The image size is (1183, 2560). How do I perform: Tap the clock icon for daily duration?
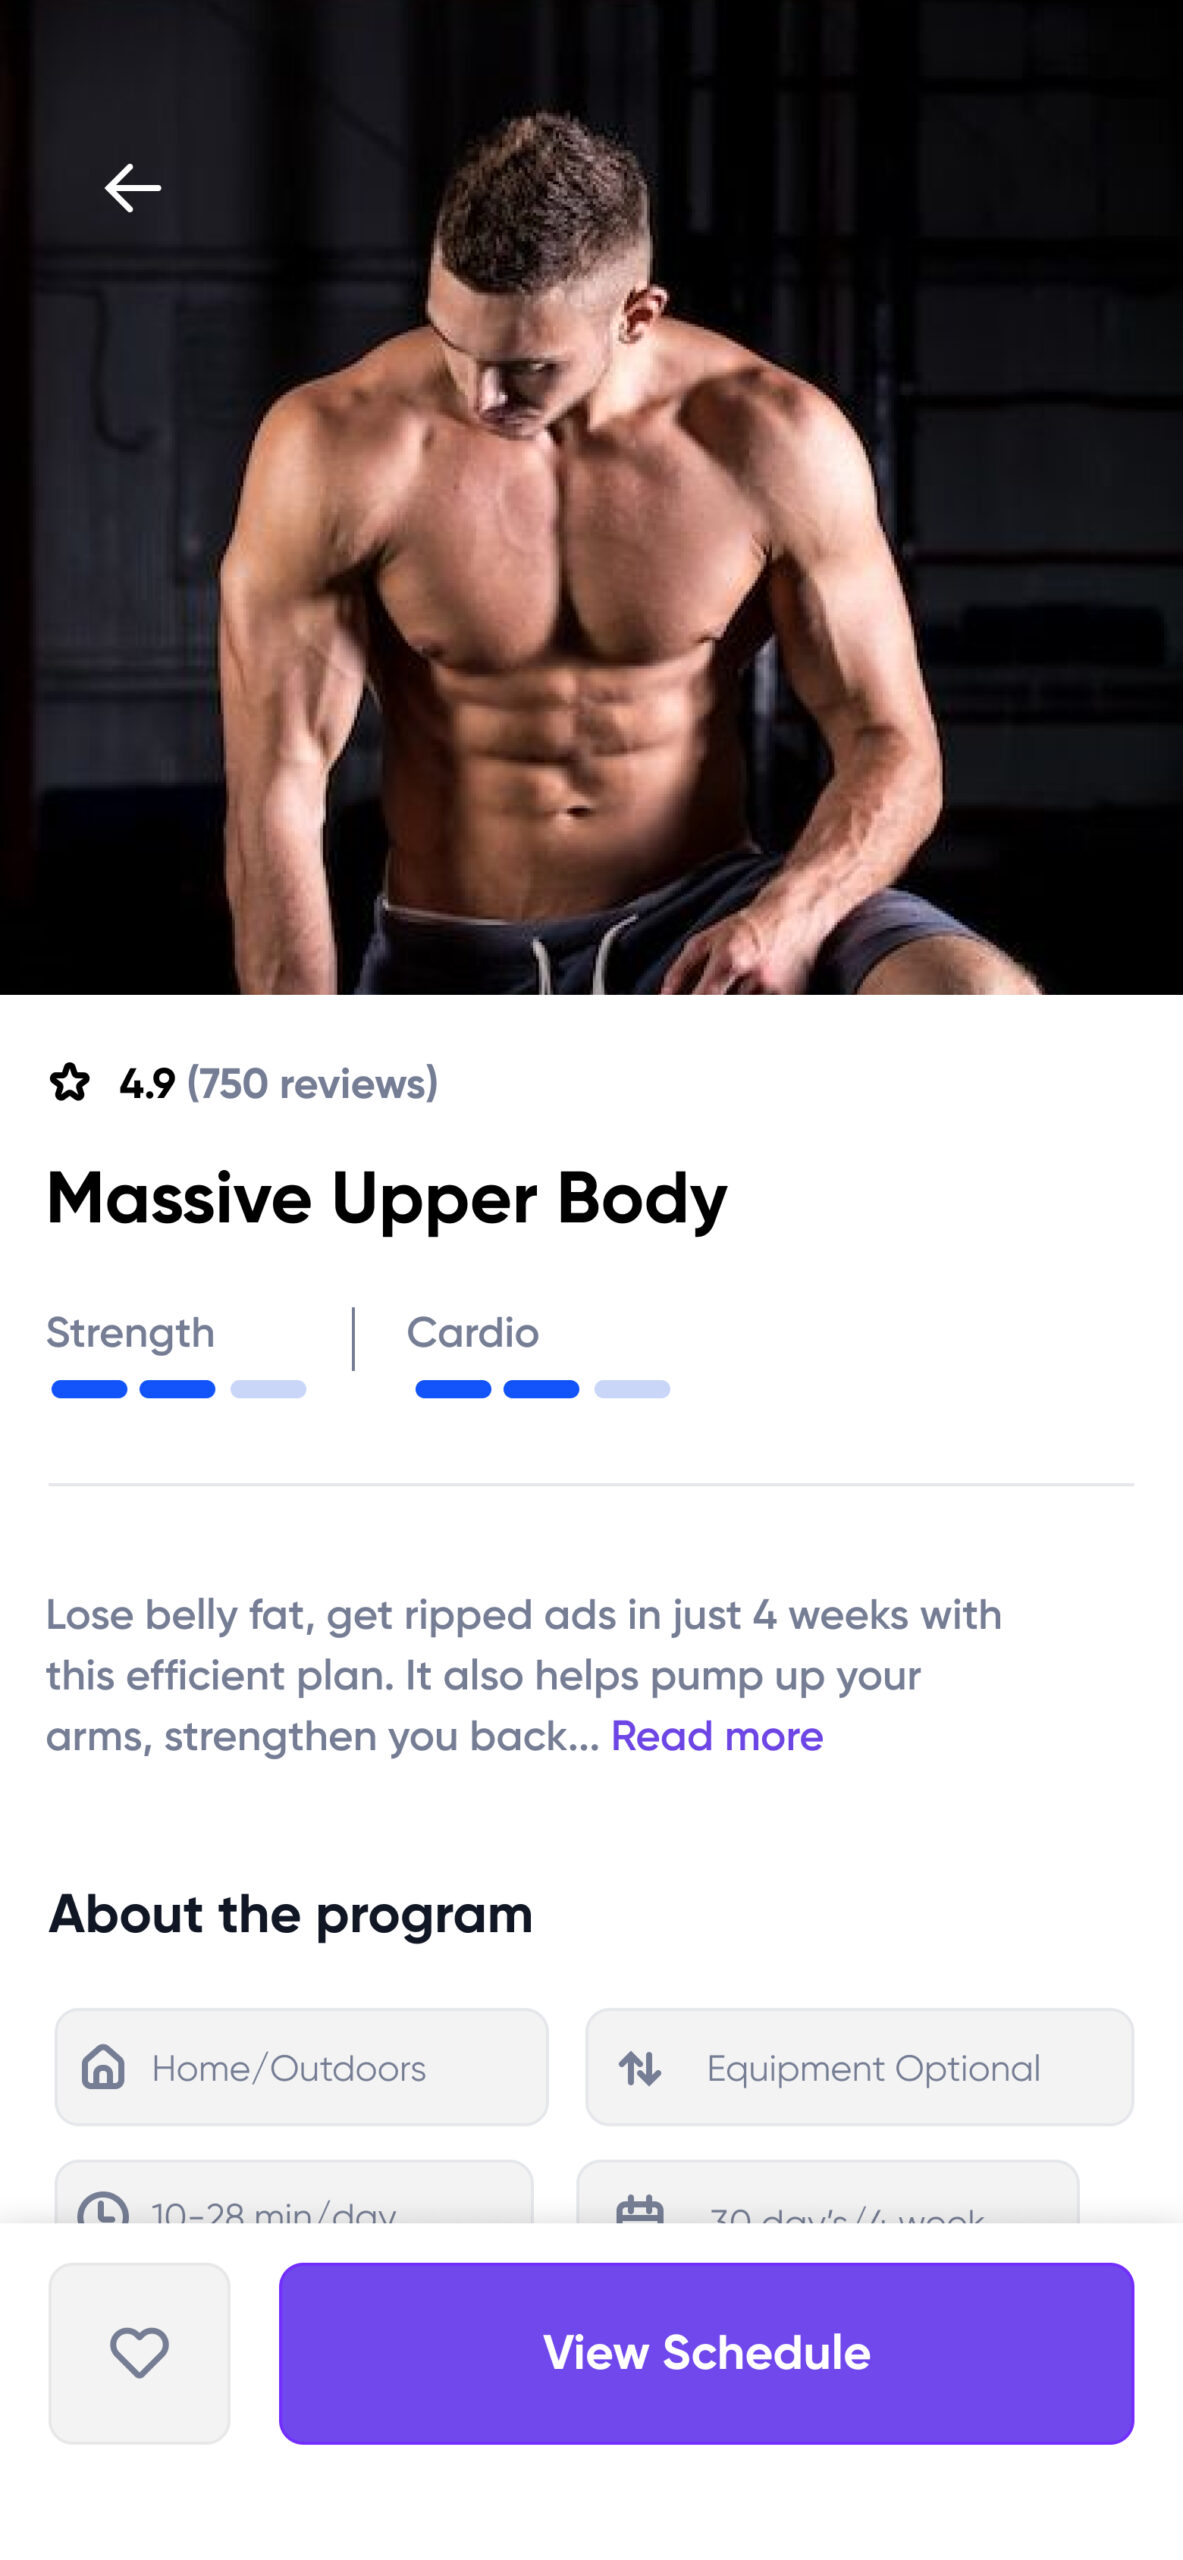(x=103, y=2206)
